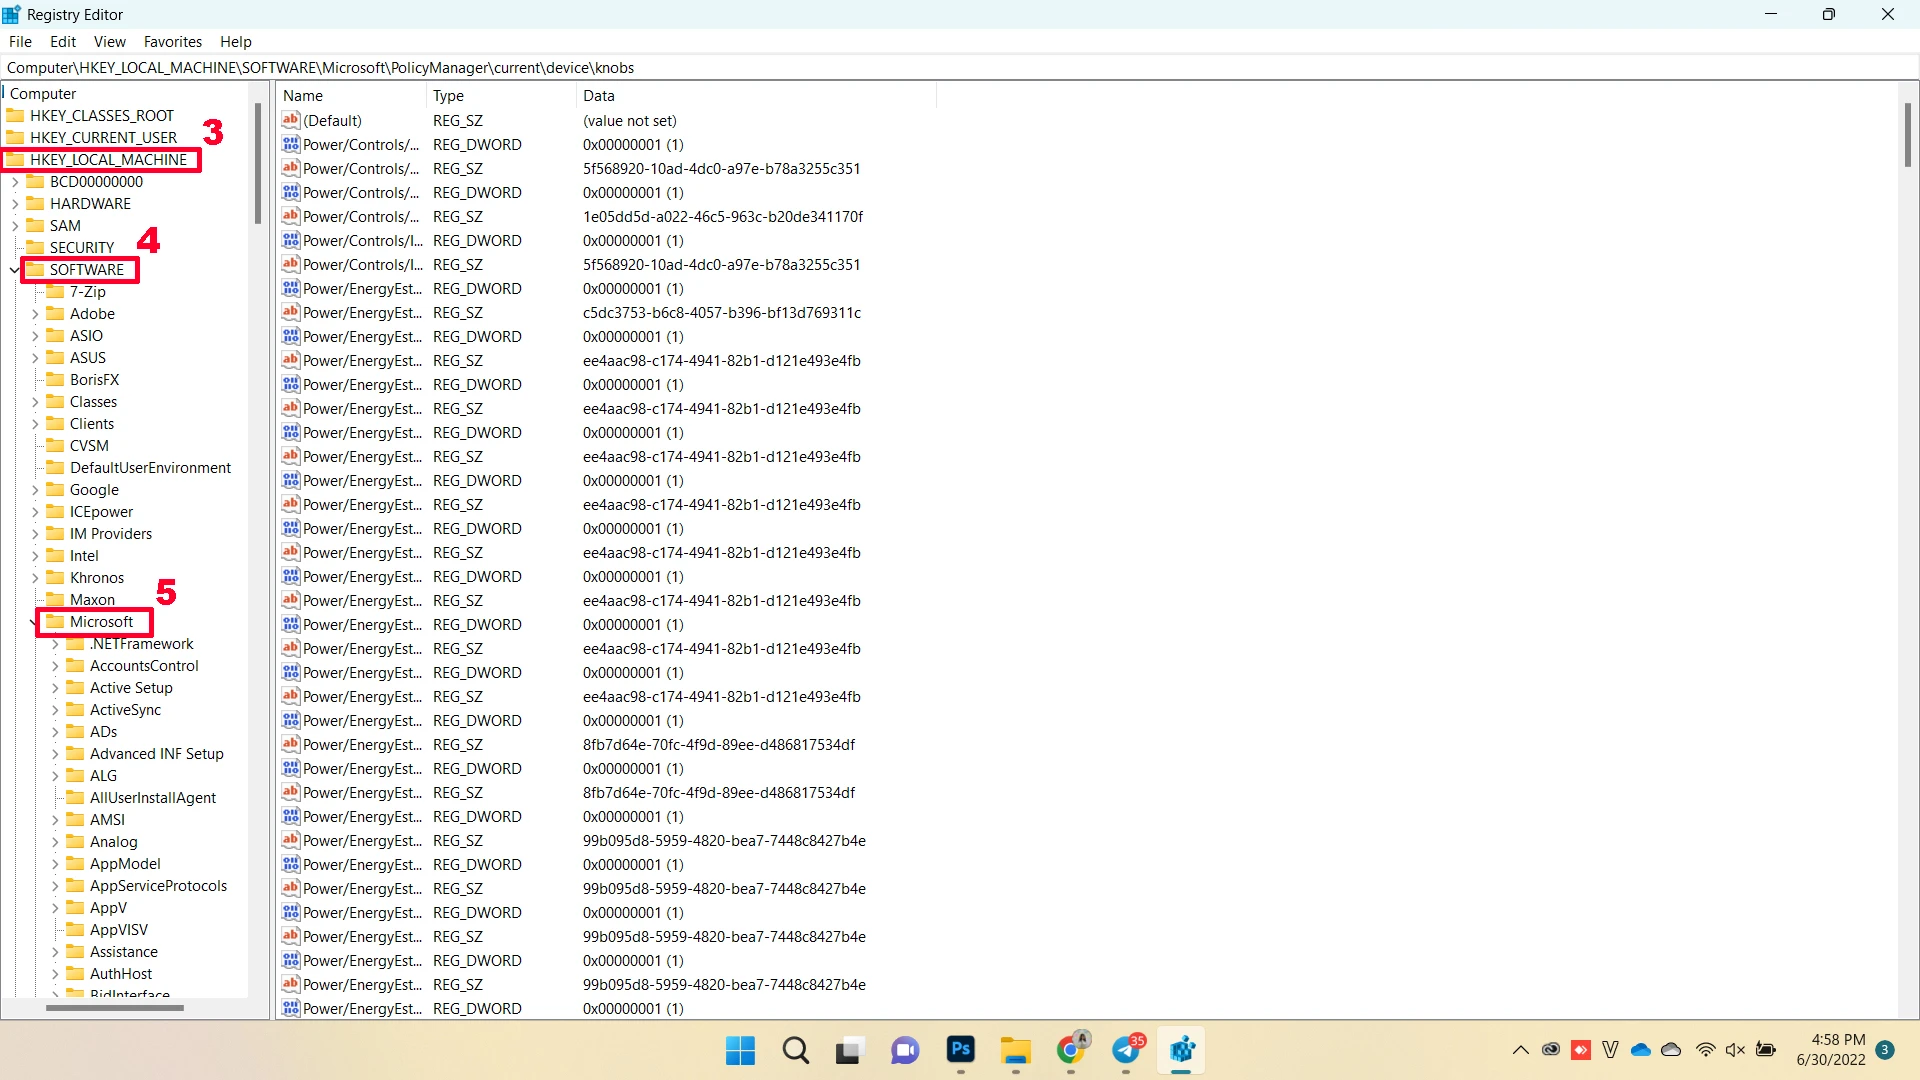
Task: Expand the Classes key
Action: [x=35, y=402]
